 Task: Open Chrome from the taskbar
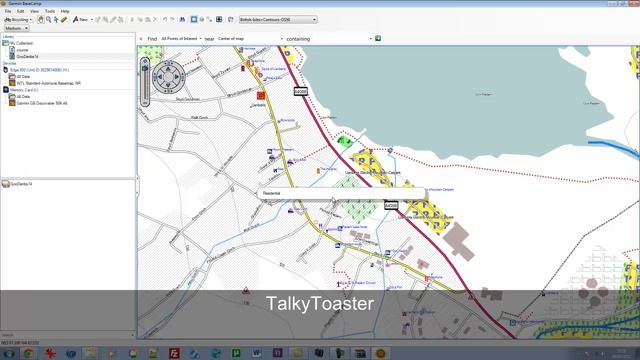[29, 353]
